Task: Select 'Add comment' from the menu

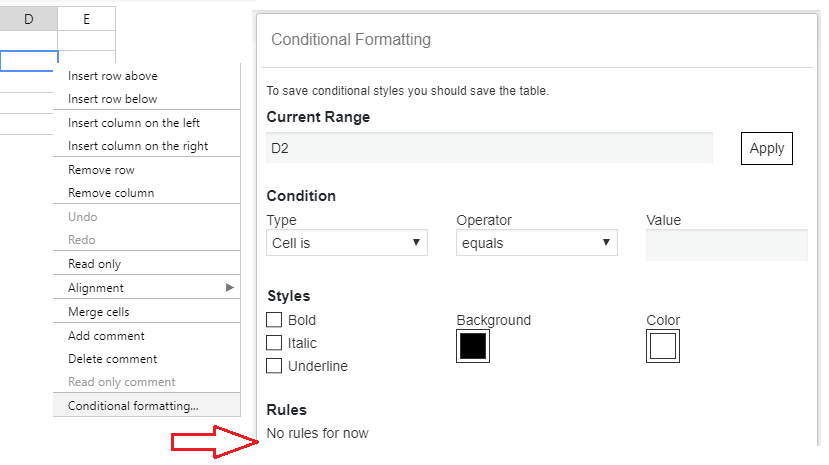Action: 106,336
